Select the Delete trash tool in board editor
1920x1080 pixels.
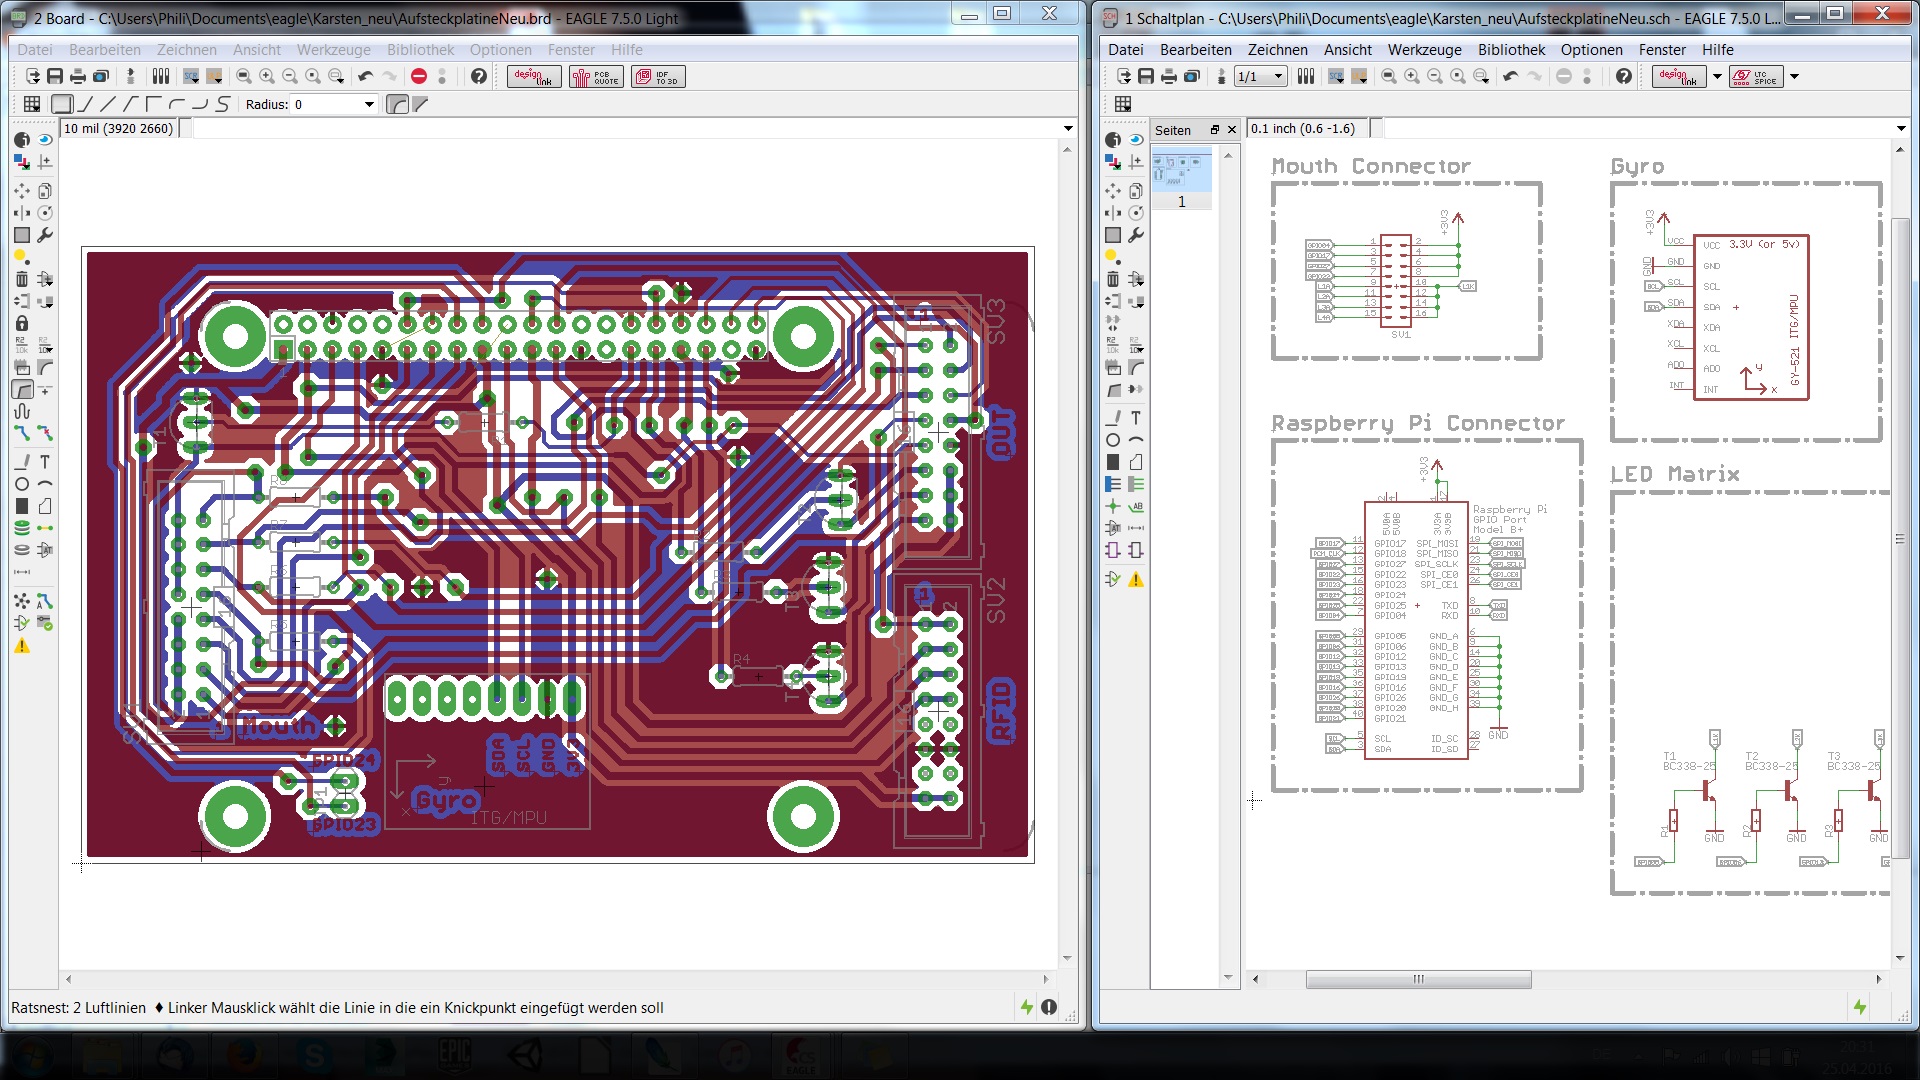pyautogui.click(x=22, y=279)
